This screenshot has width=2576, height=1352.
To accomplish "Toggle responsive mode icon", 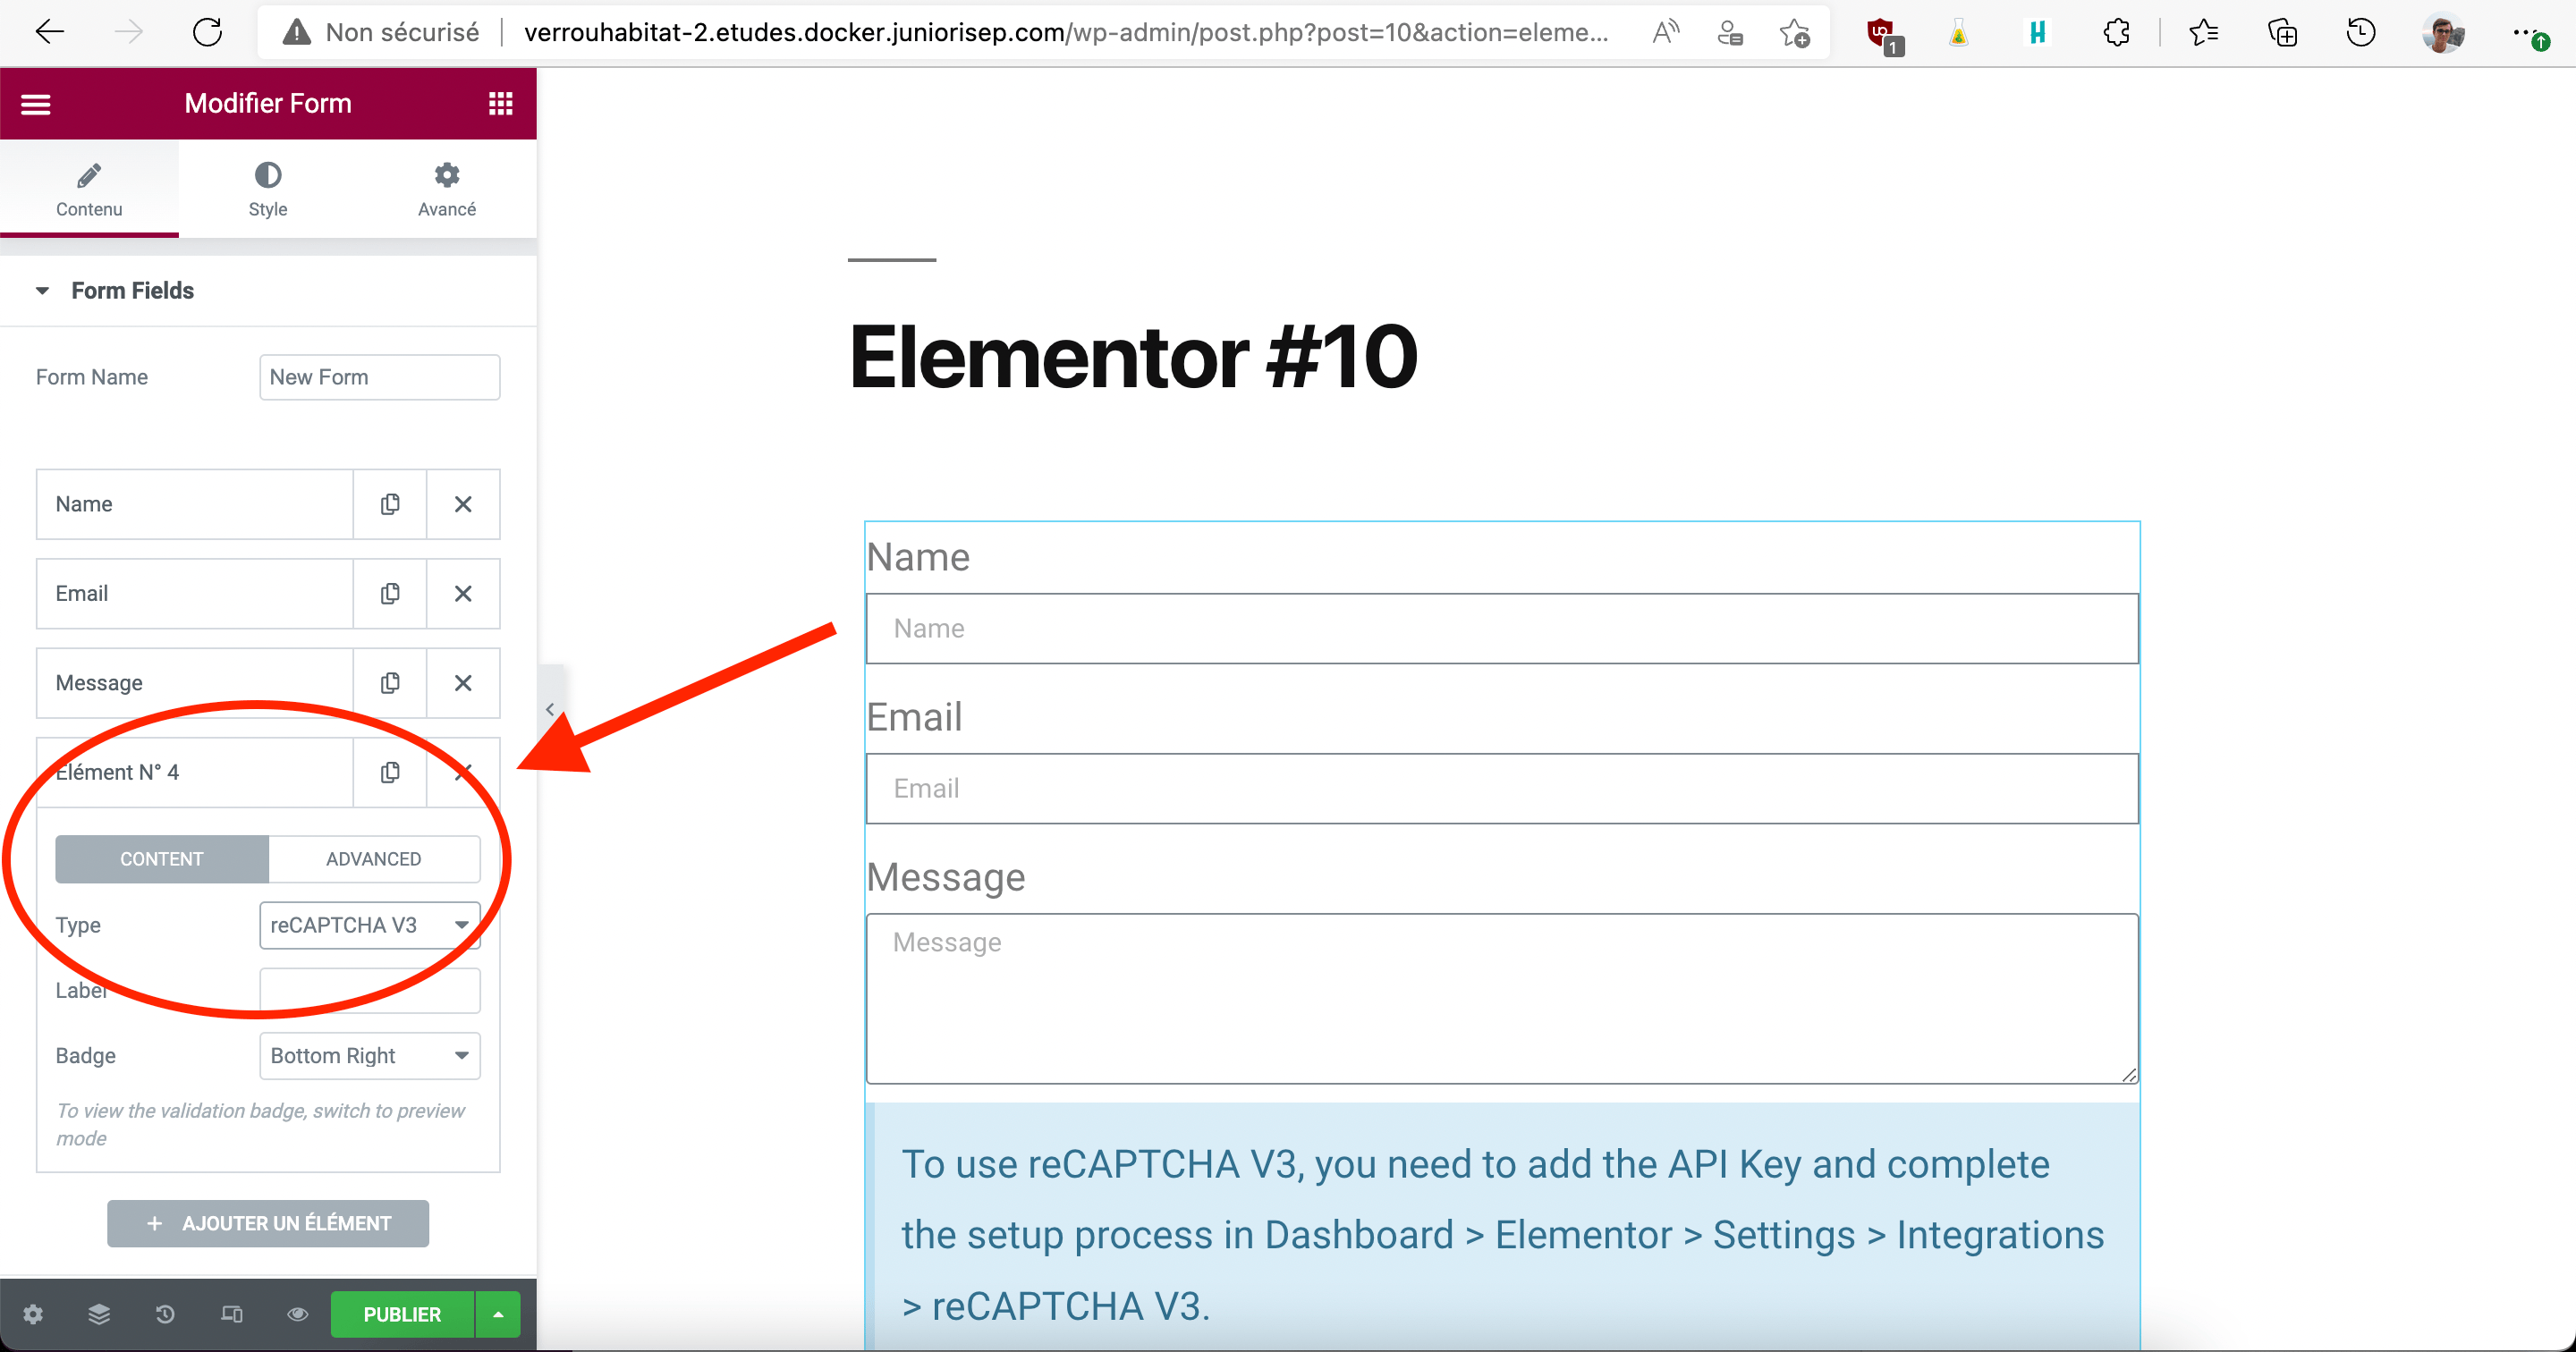I will 232,1314.
